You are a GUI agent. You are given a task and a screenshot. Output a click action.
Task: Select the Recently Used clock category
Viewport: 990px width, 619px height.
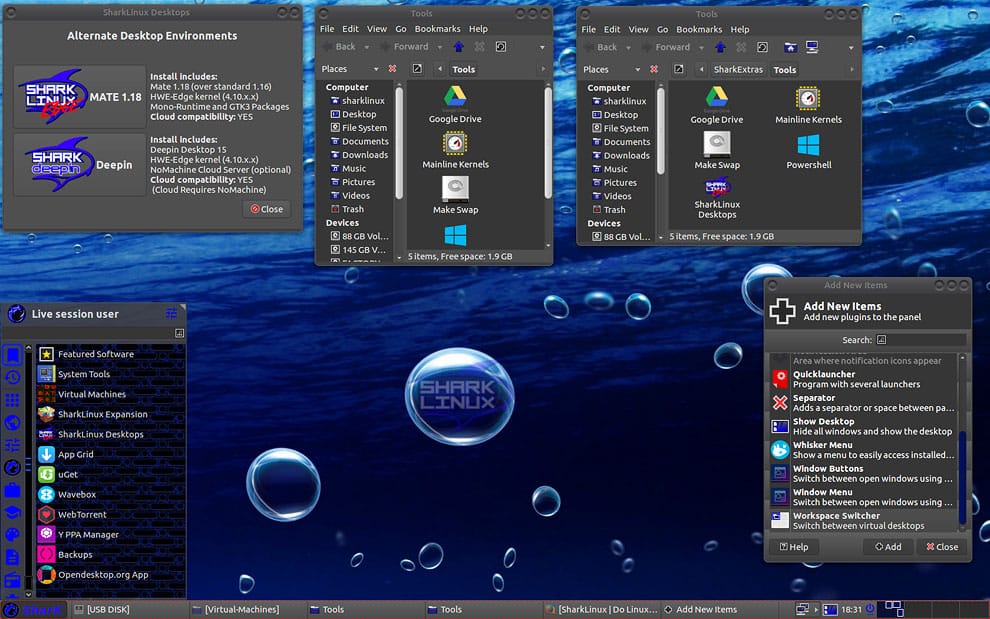pos(13,378)
